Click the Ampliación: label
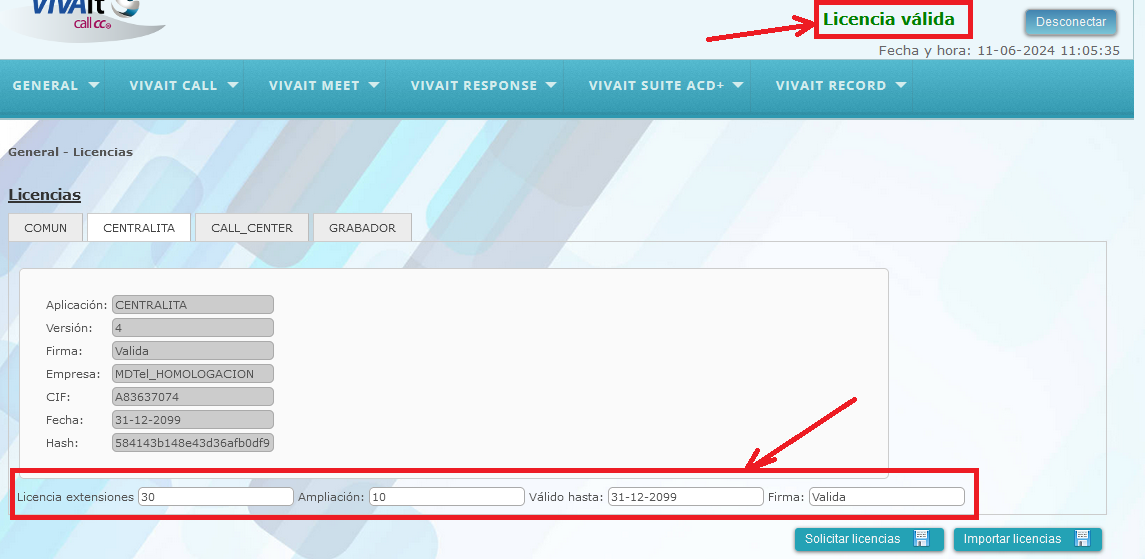Screen dimensions: 1145x559 click(331, 497)
